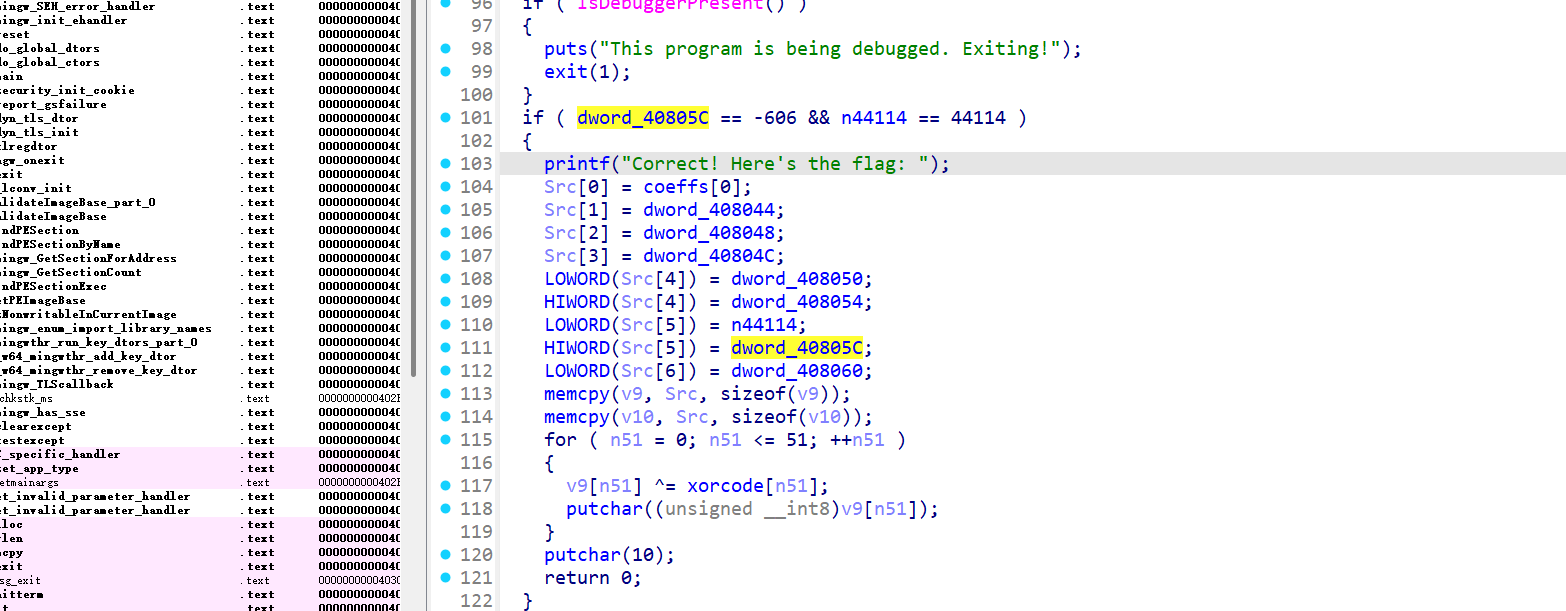This screenshot has width=1566, height=611.
Task: Click breakpoint dot beside line 99
Action: (445, 71)
